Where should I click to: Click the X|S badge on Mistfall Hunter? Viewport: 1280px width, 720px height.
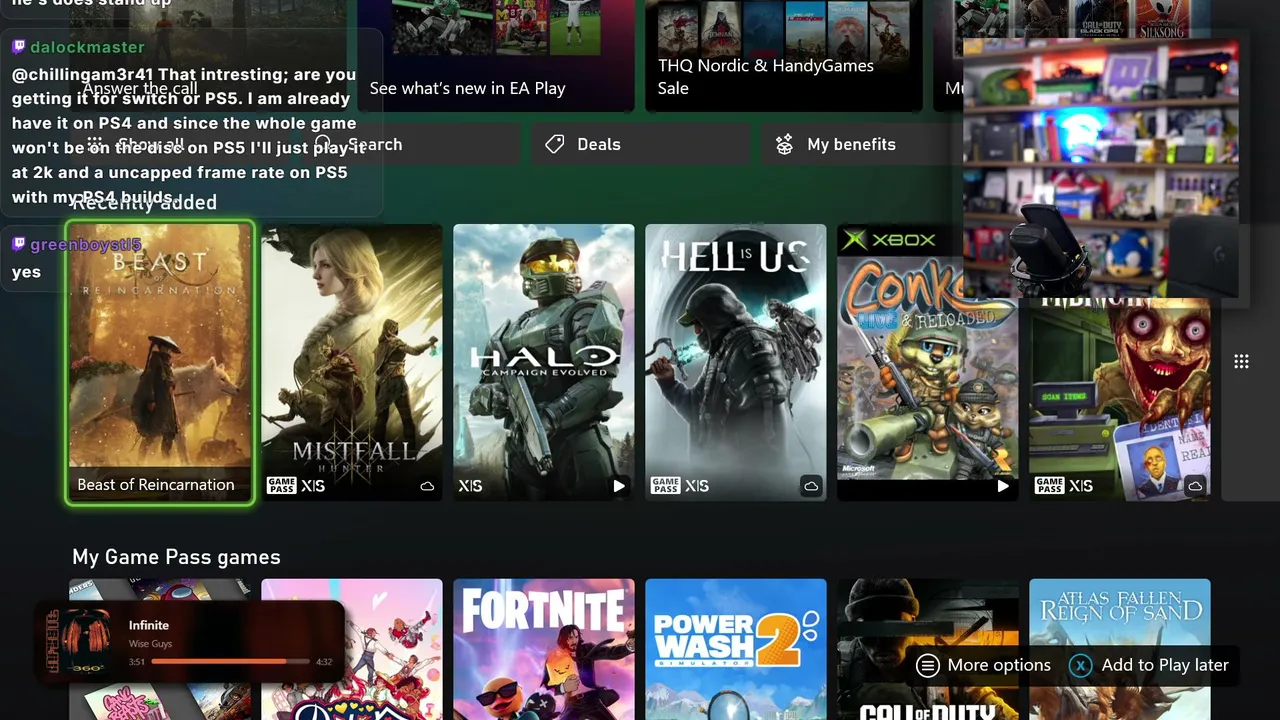[x=313, y=486]
